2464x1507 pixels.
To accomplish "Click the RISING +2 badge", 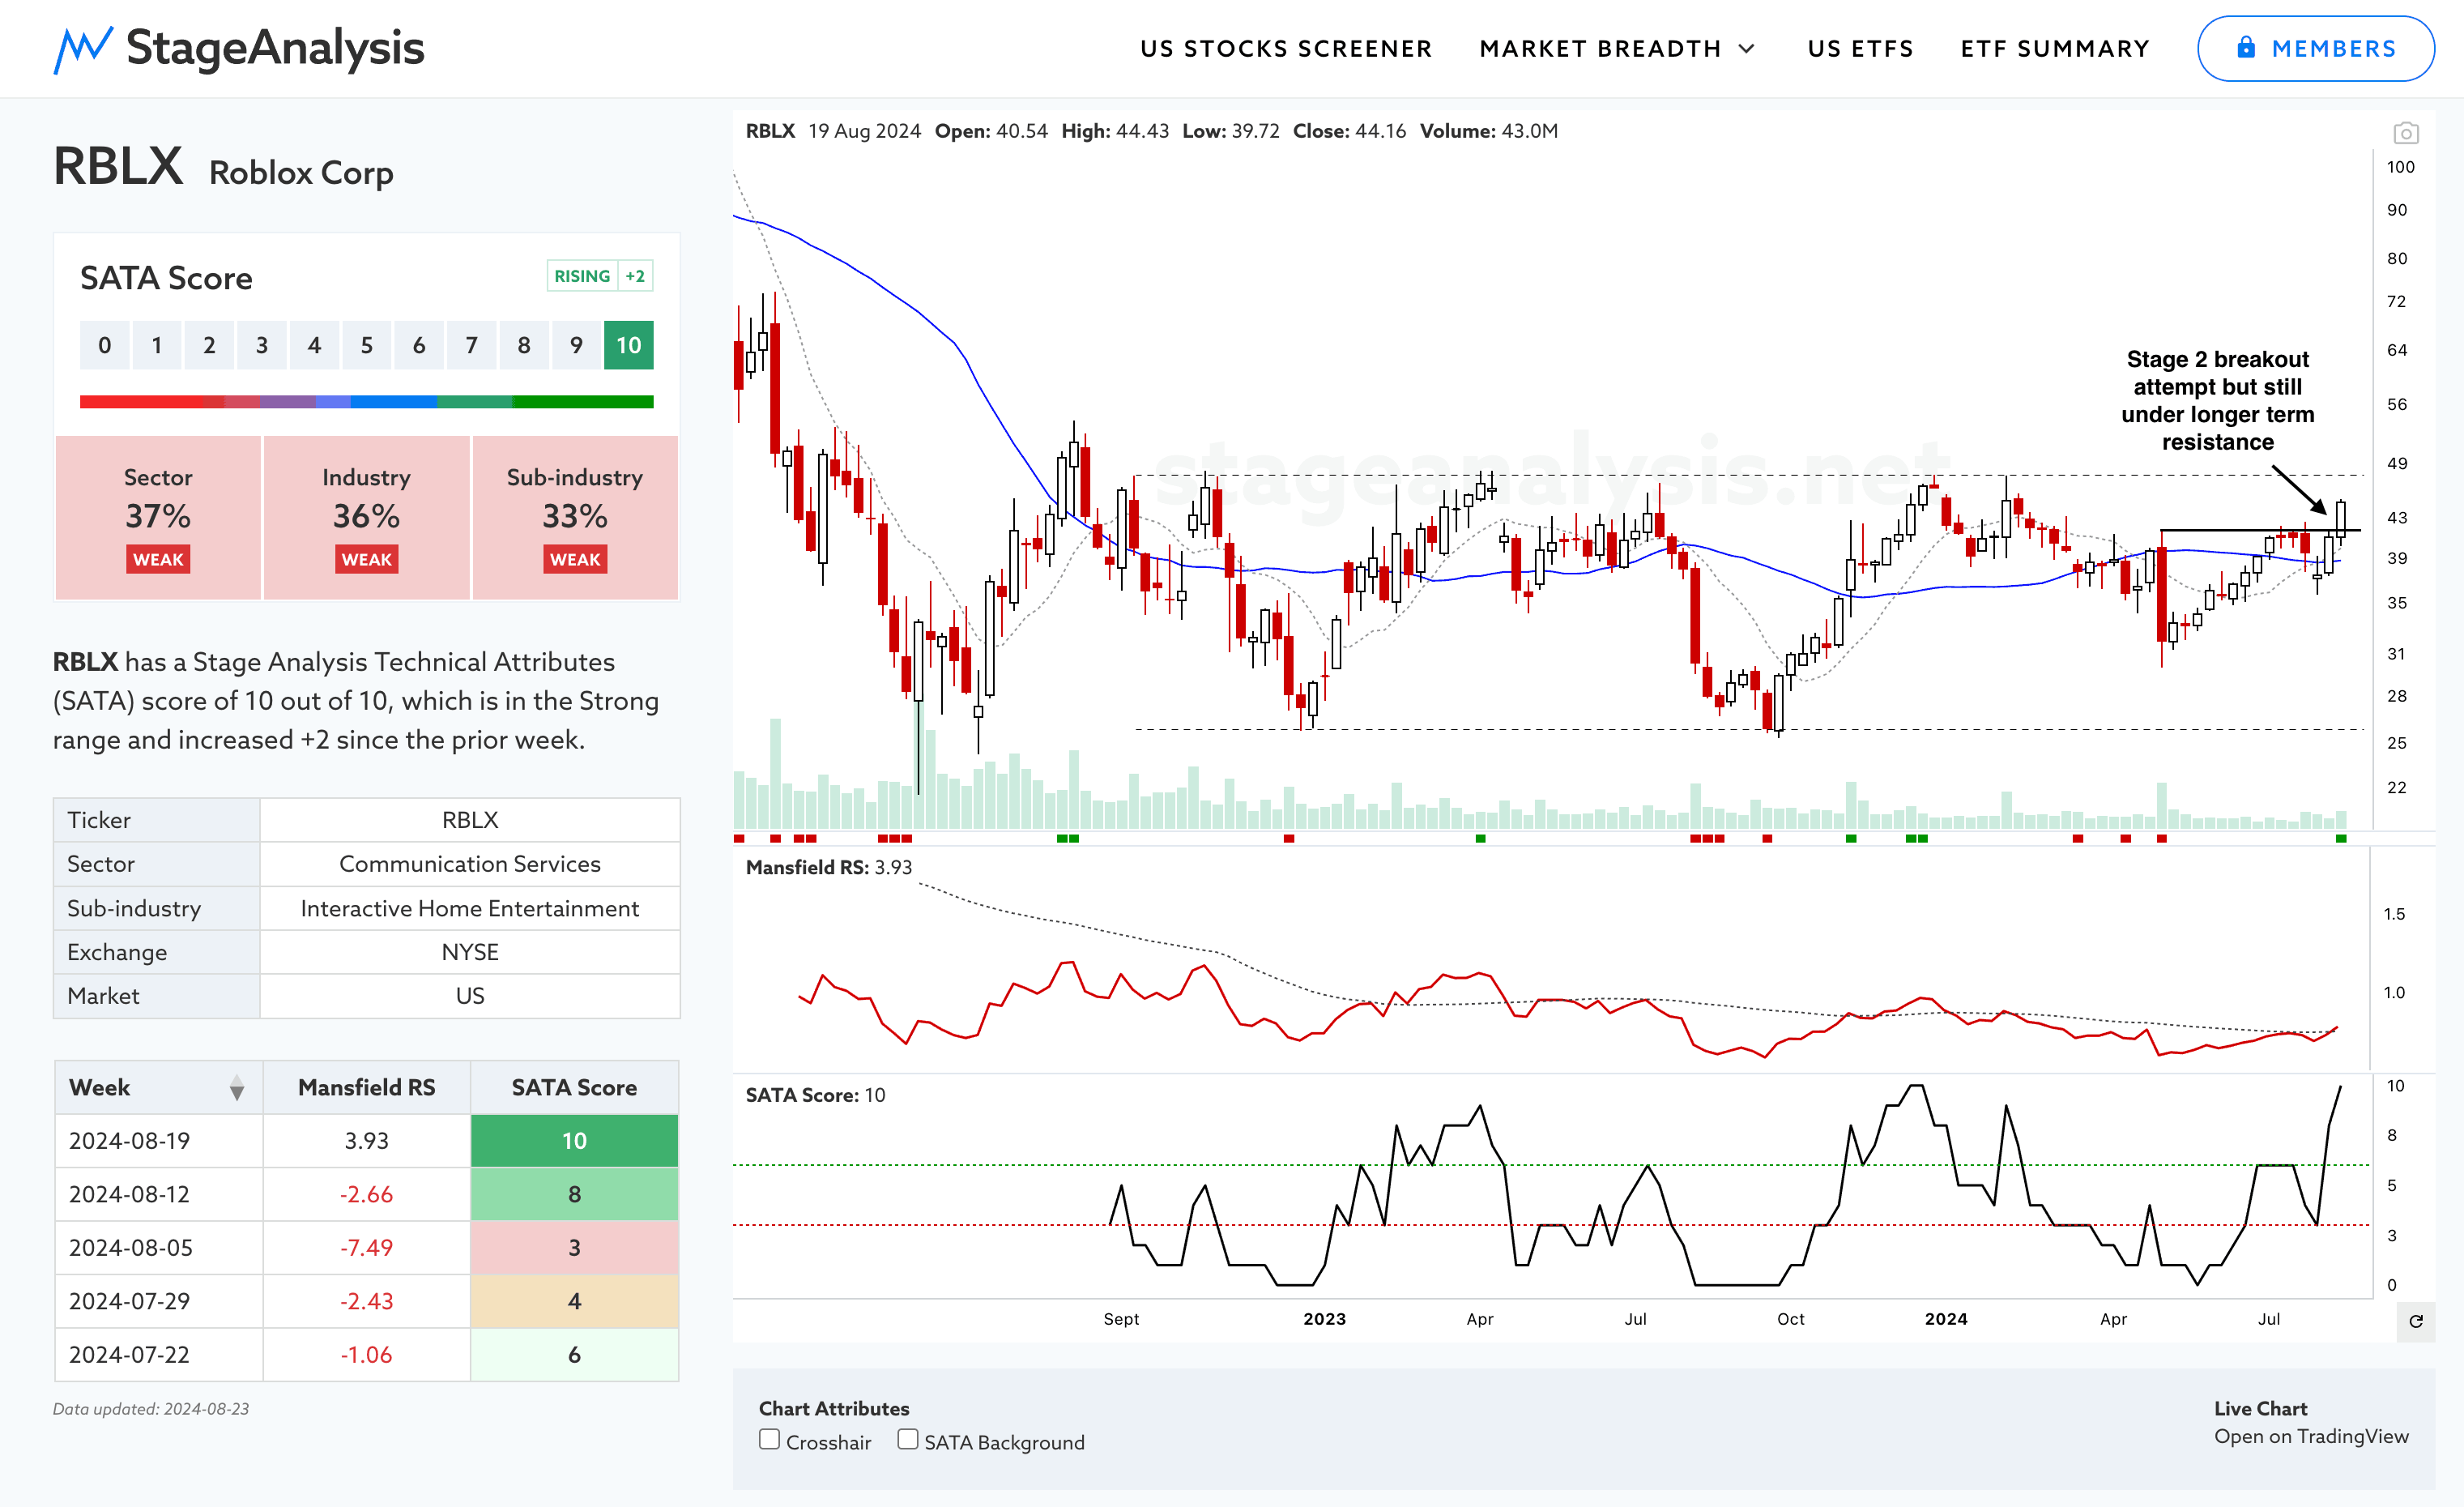I will 600,276.
